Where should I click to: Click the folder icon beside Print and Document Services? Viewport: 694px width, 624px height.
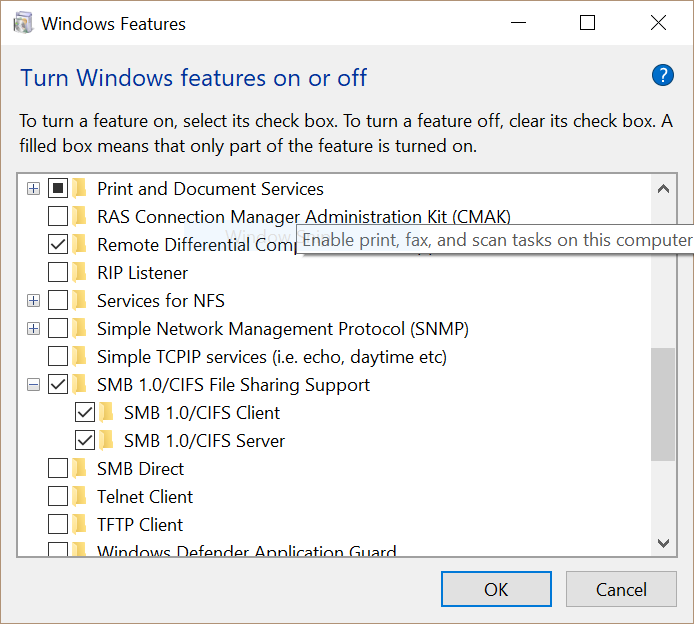click(x=79, y=189)
